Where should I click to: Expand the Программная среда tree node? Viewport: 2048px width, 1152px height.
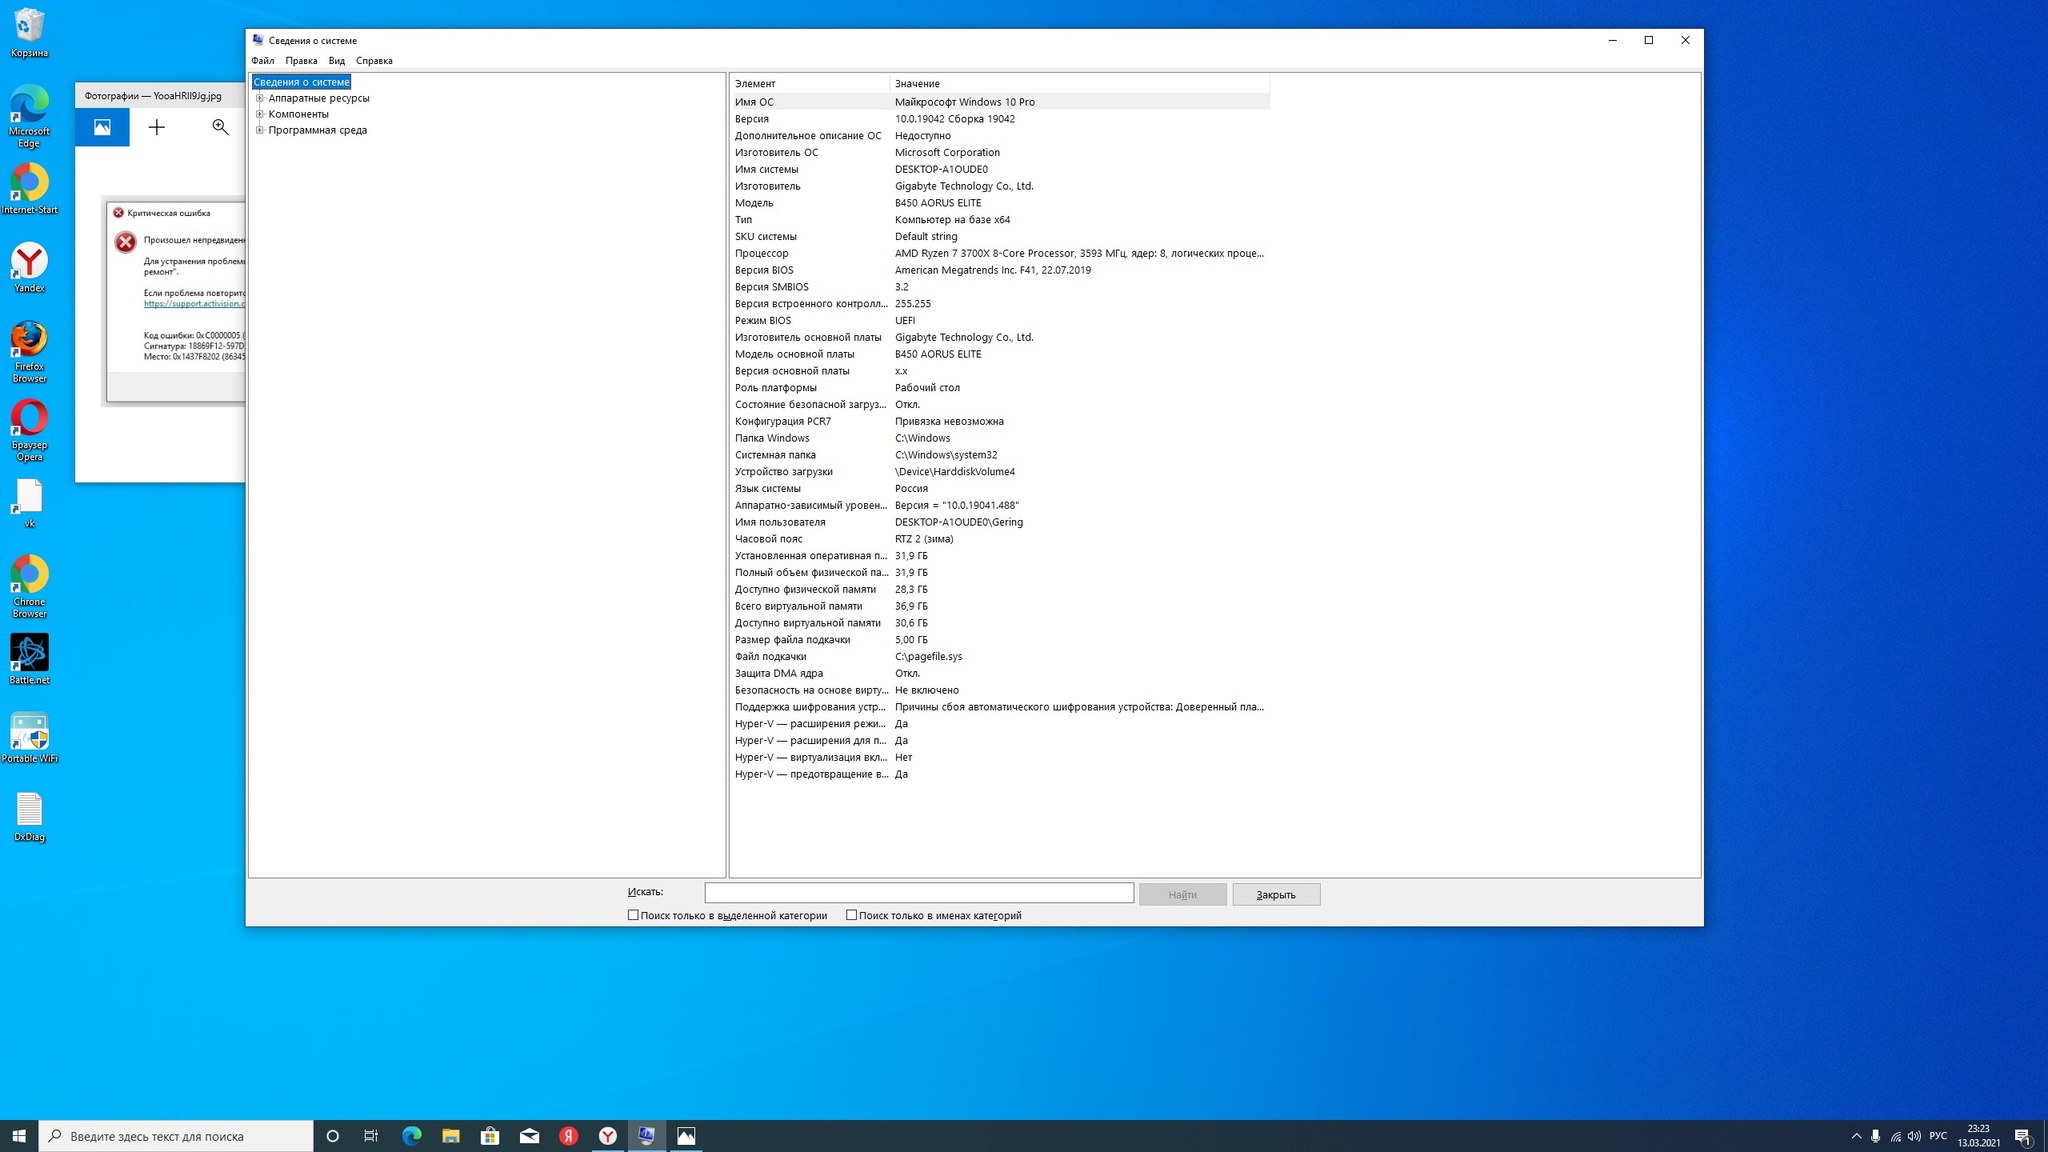260,130
